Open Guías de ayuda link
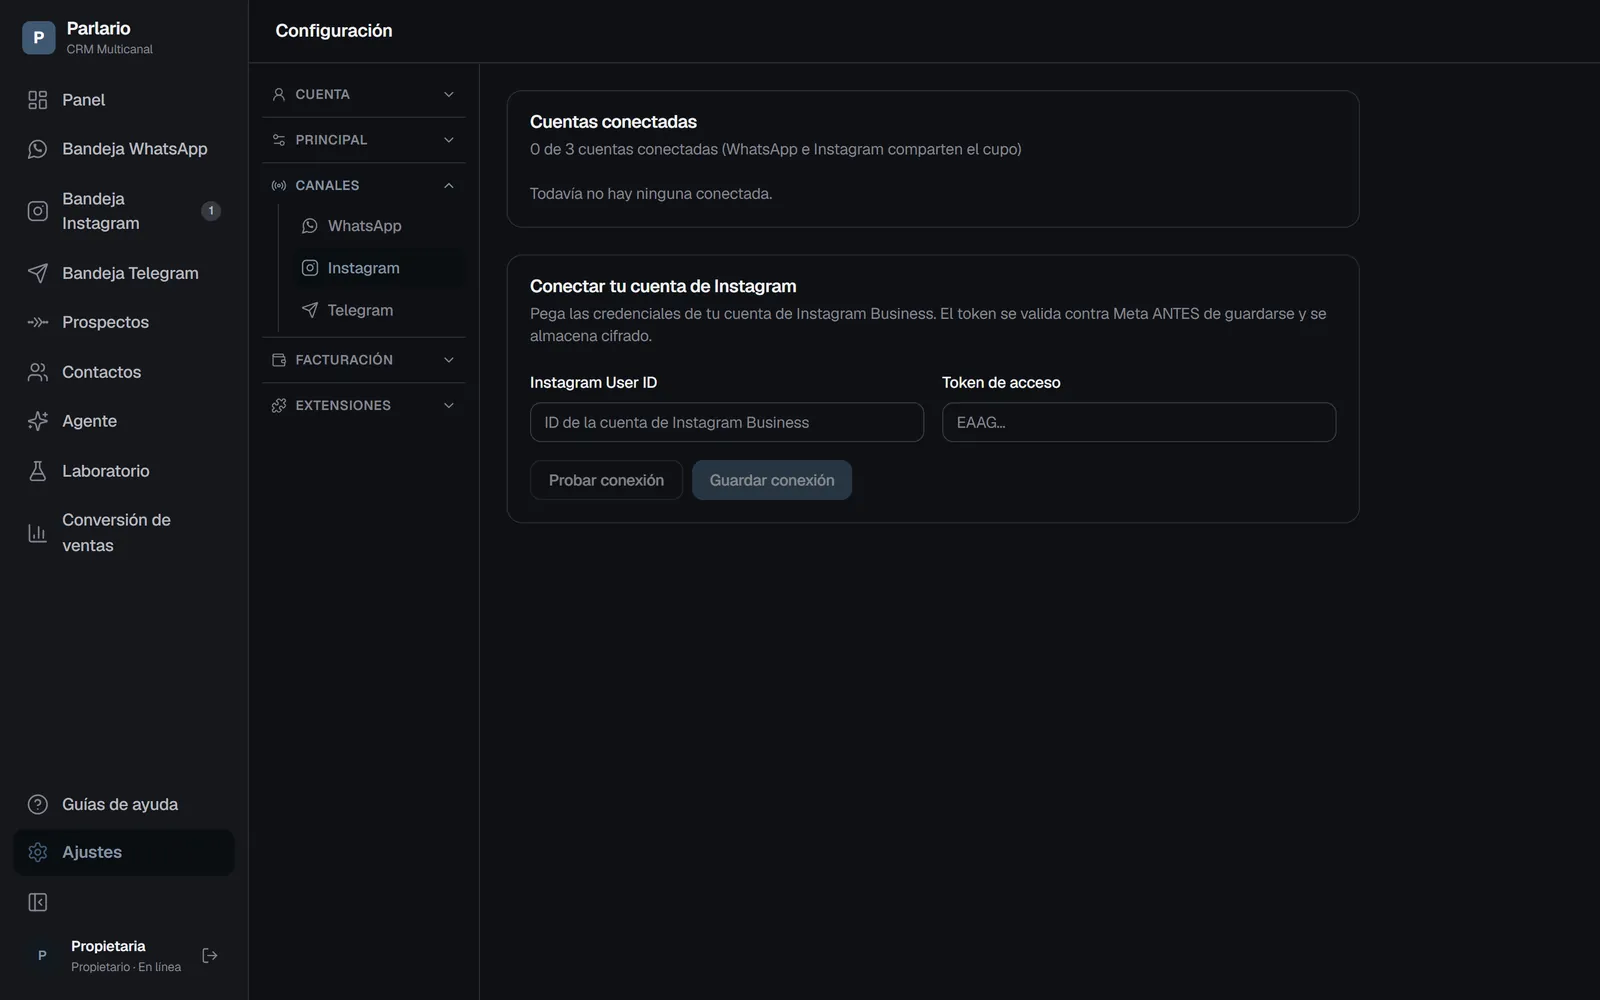1600x1000 pixels. (x=124, y=804)
